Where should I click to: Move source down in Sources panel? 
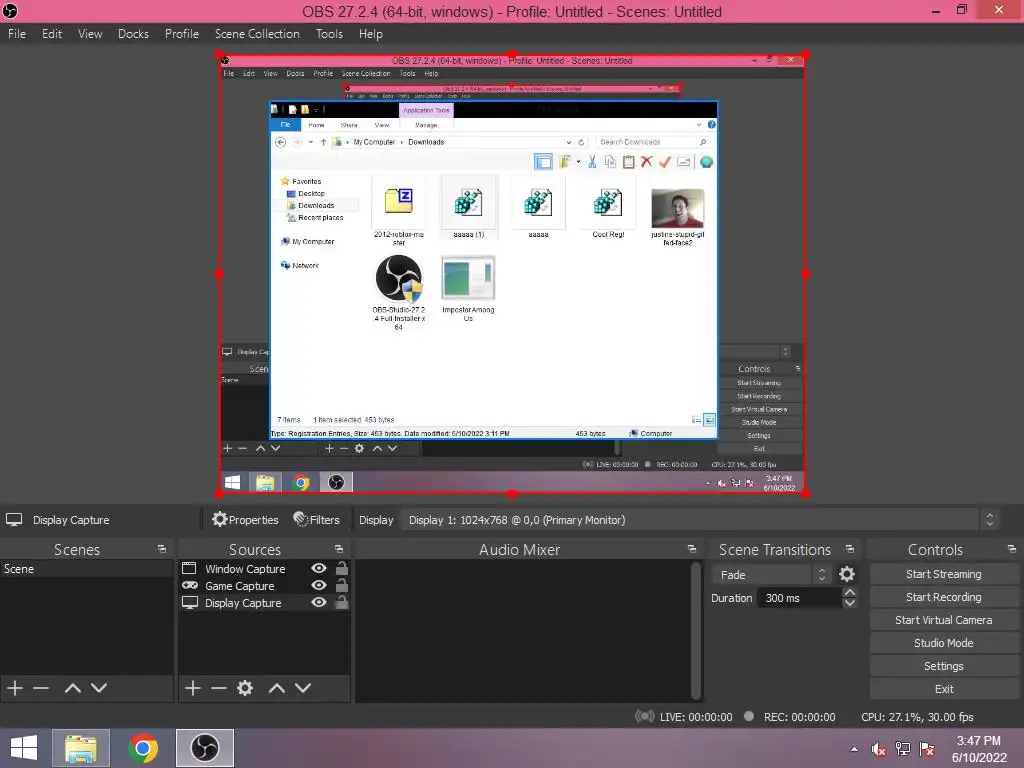point(303,688)
